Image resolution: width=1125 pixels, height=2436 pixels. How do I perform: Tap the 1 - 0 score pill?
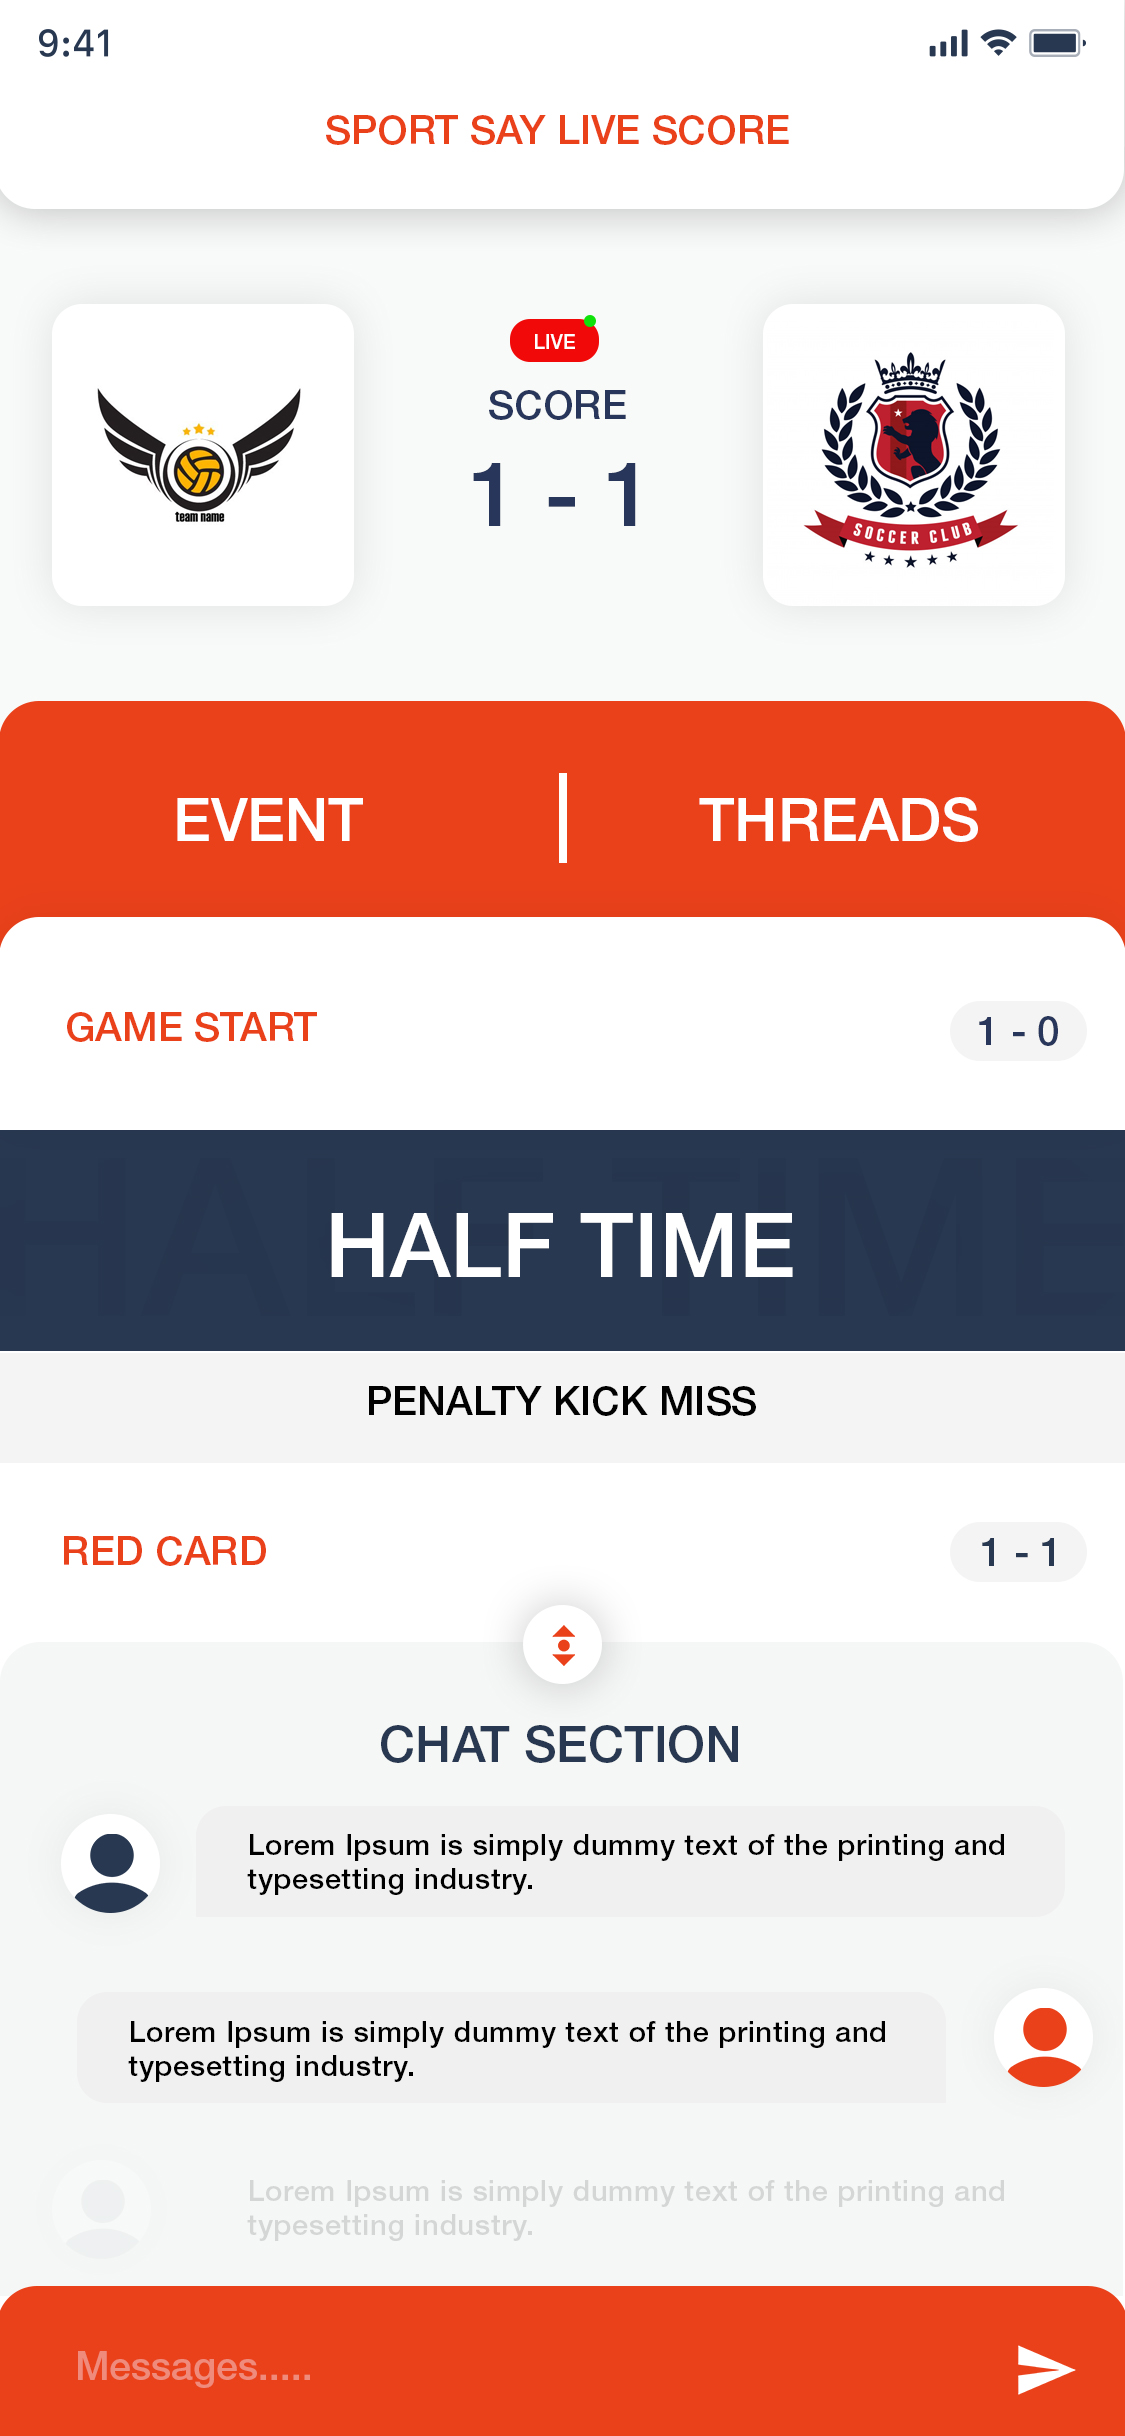(x=1017, y=1031)
